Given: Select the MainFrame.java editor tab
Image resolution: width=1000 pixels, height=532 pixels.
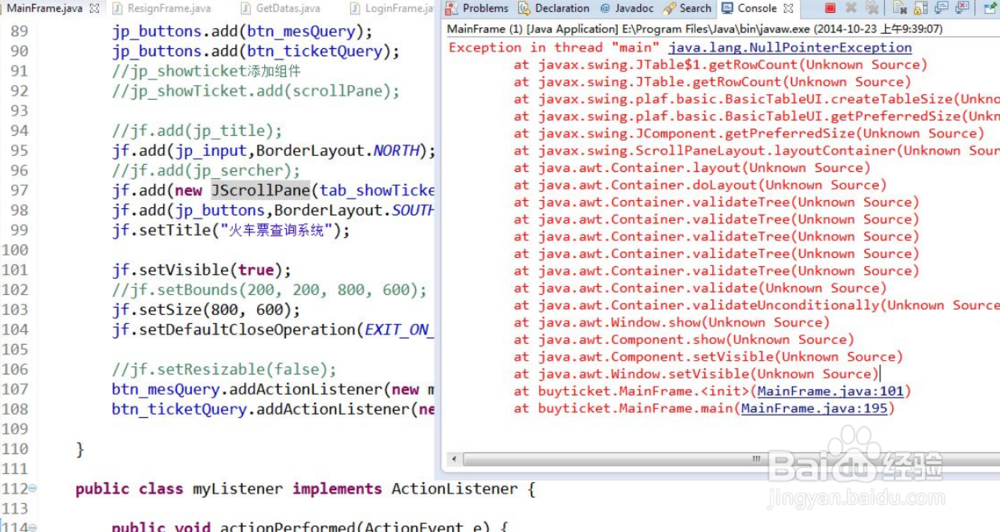Looking at the screenshot, I should [x=45, y=8].
